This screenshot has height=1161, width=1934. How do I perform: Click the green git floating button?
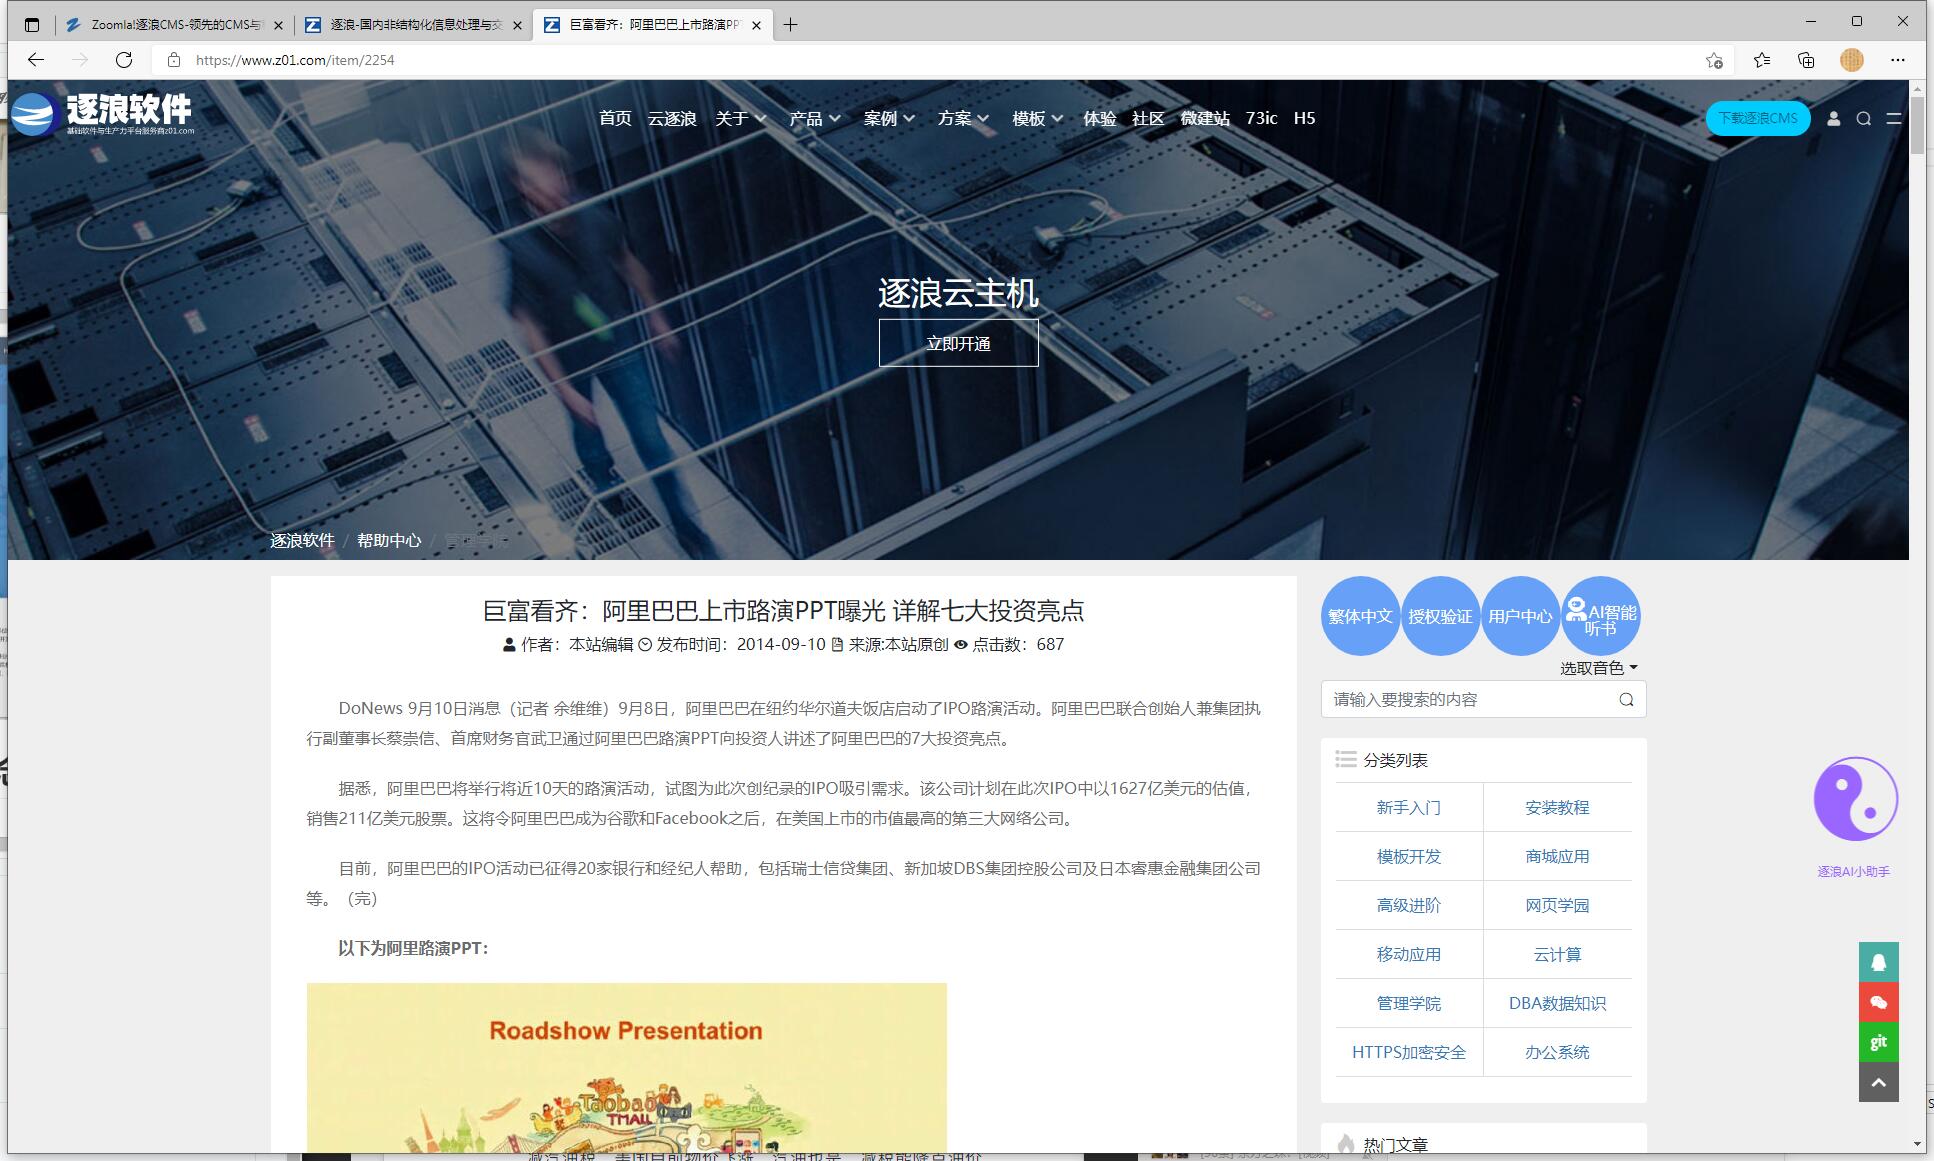pos(1878,1042)
